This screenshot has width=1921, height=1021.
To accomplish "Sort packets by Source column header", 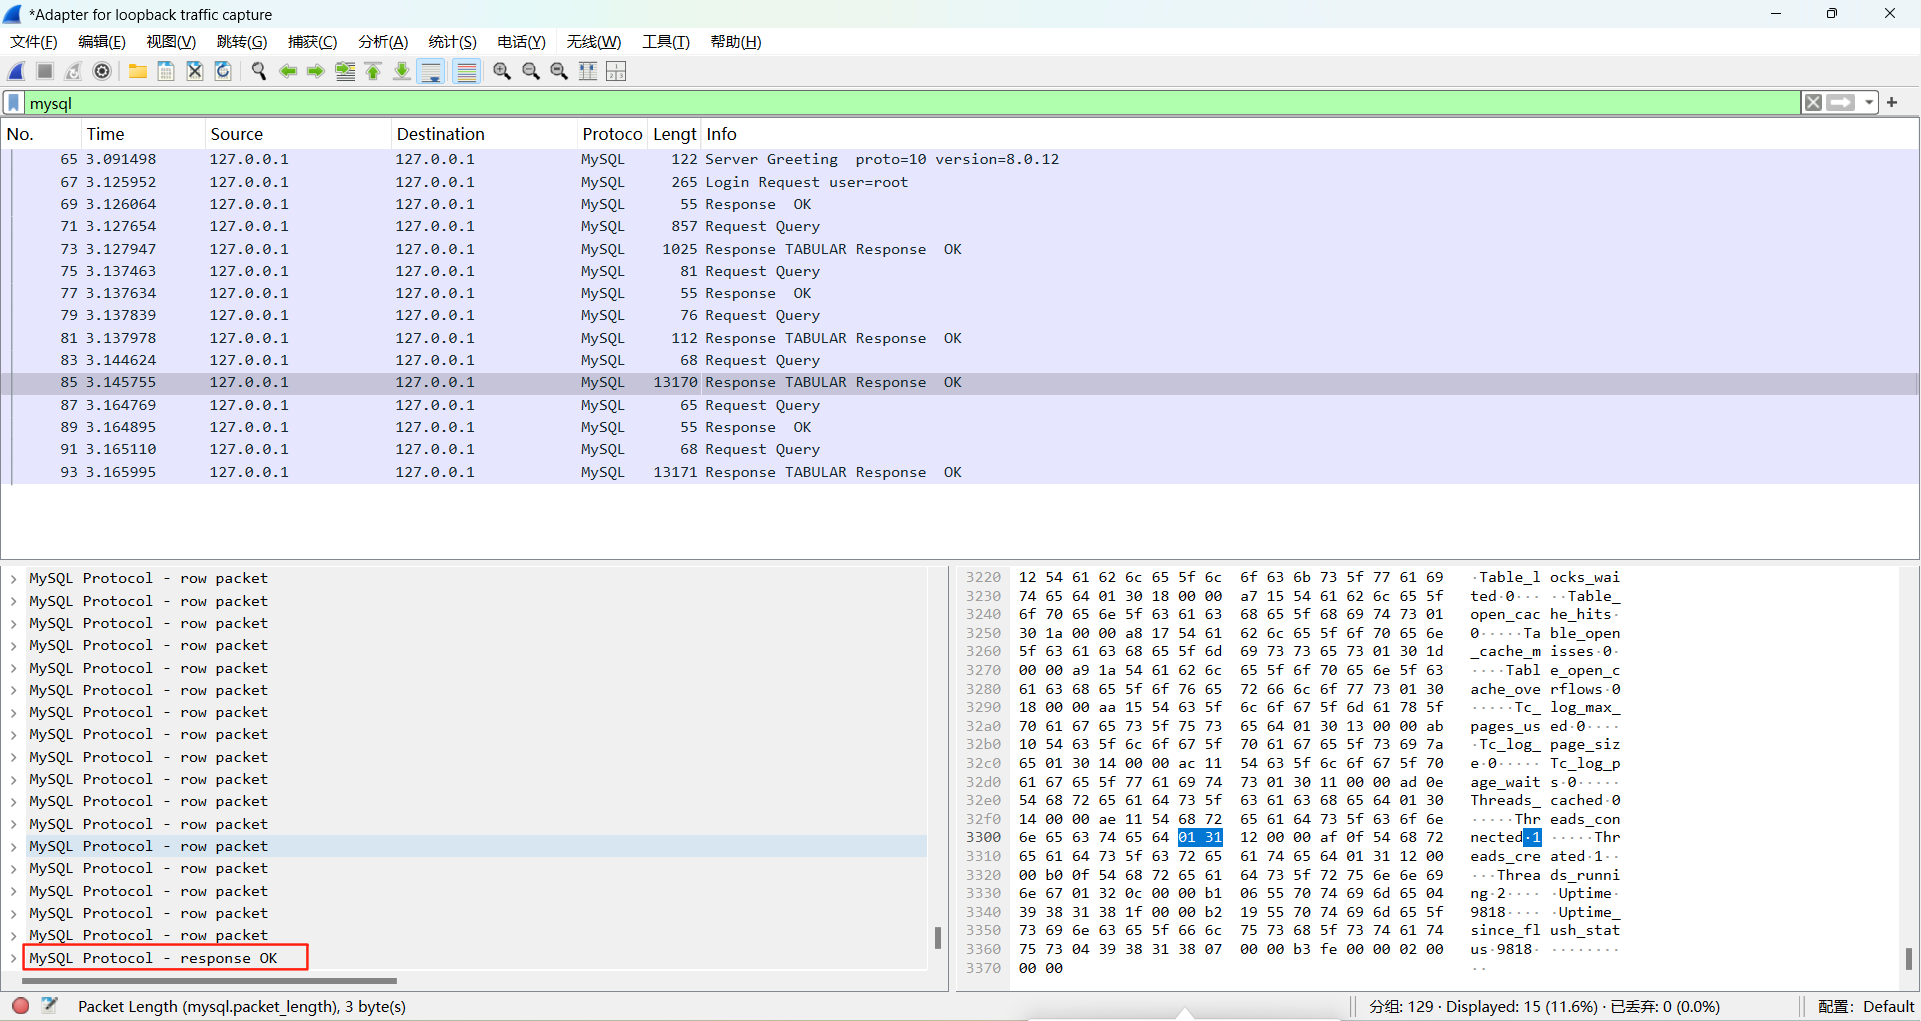I will 297,134.
